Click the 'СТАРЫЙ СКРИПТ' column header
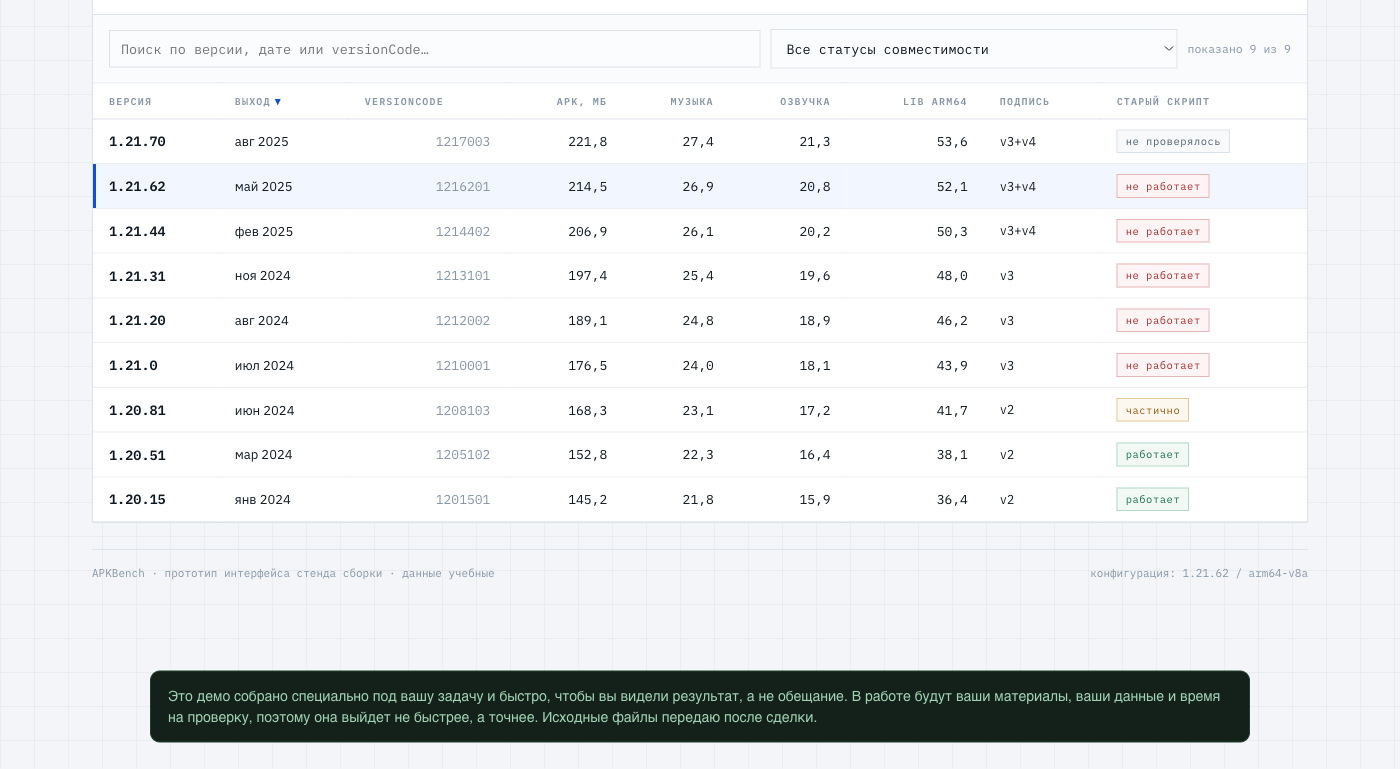1400x769 pixels. coord(1163,102)
